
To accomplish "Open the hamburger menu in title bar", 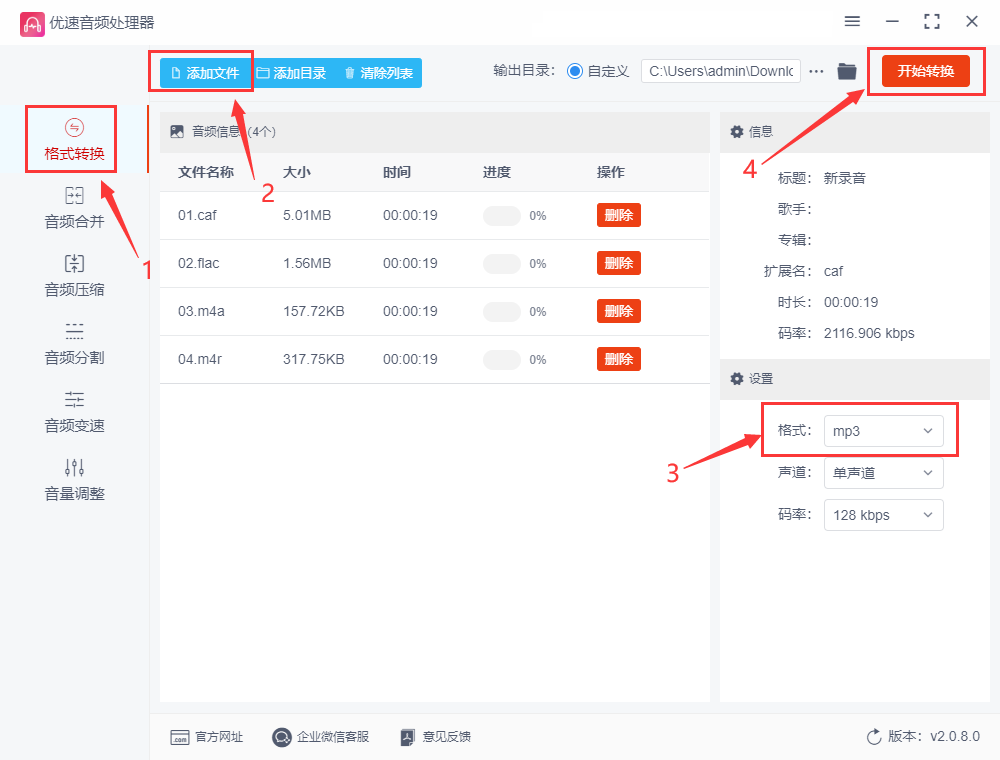I will click(852, 21).
